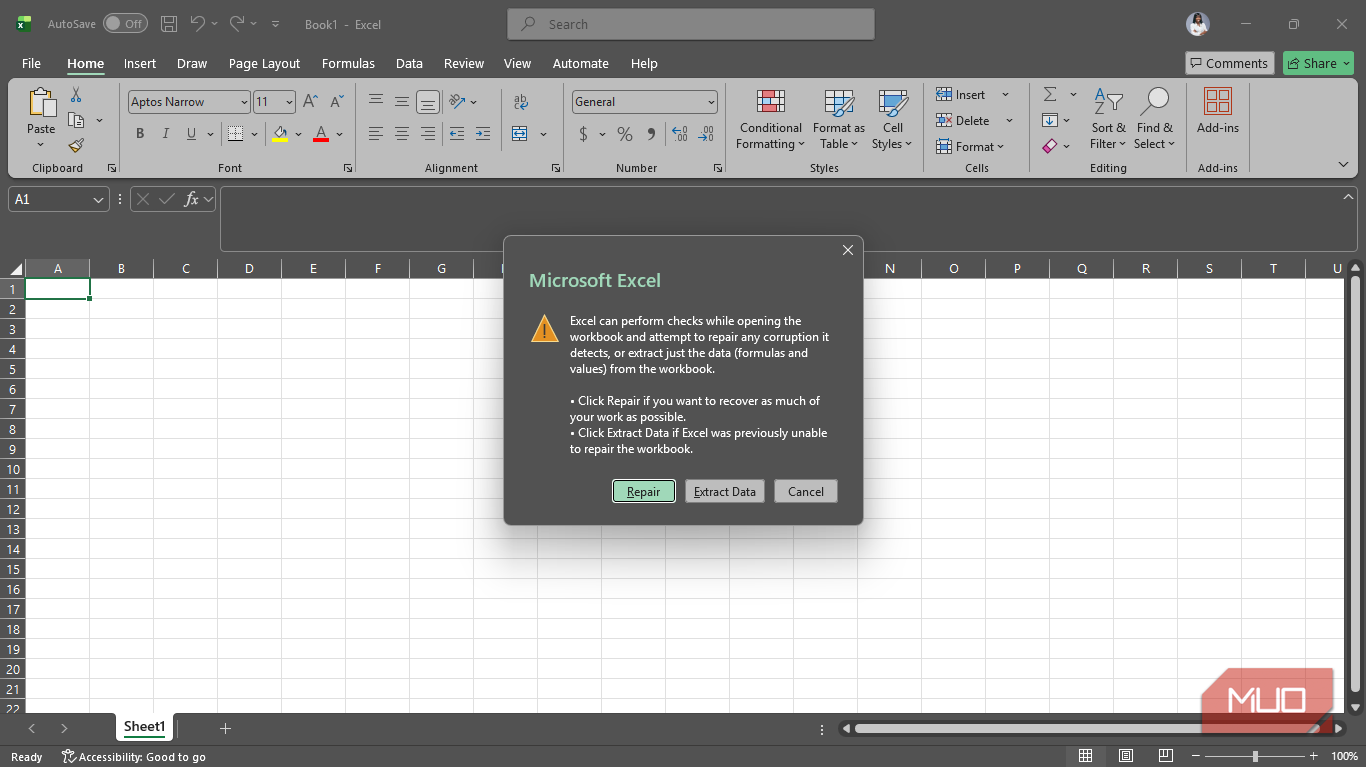Open the Add-ins gallery icon
Screen dimensions: 1366x768
tap(1217, 102)
